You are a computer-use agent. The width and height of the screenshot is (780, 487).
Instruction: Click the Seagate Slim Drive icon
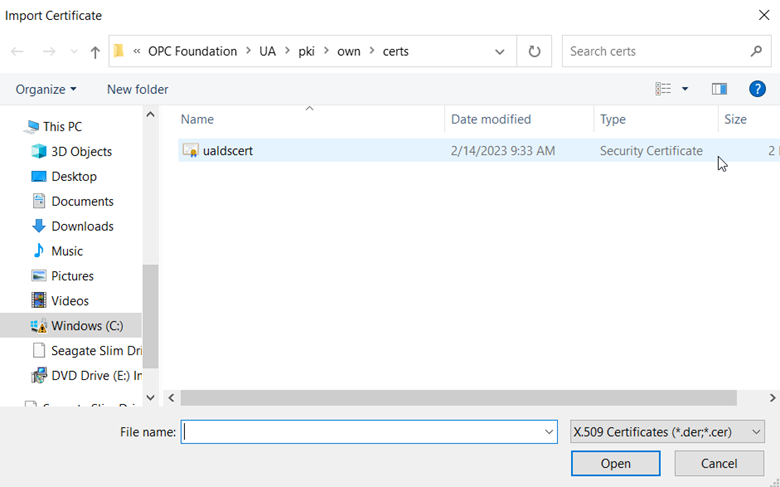38,351
